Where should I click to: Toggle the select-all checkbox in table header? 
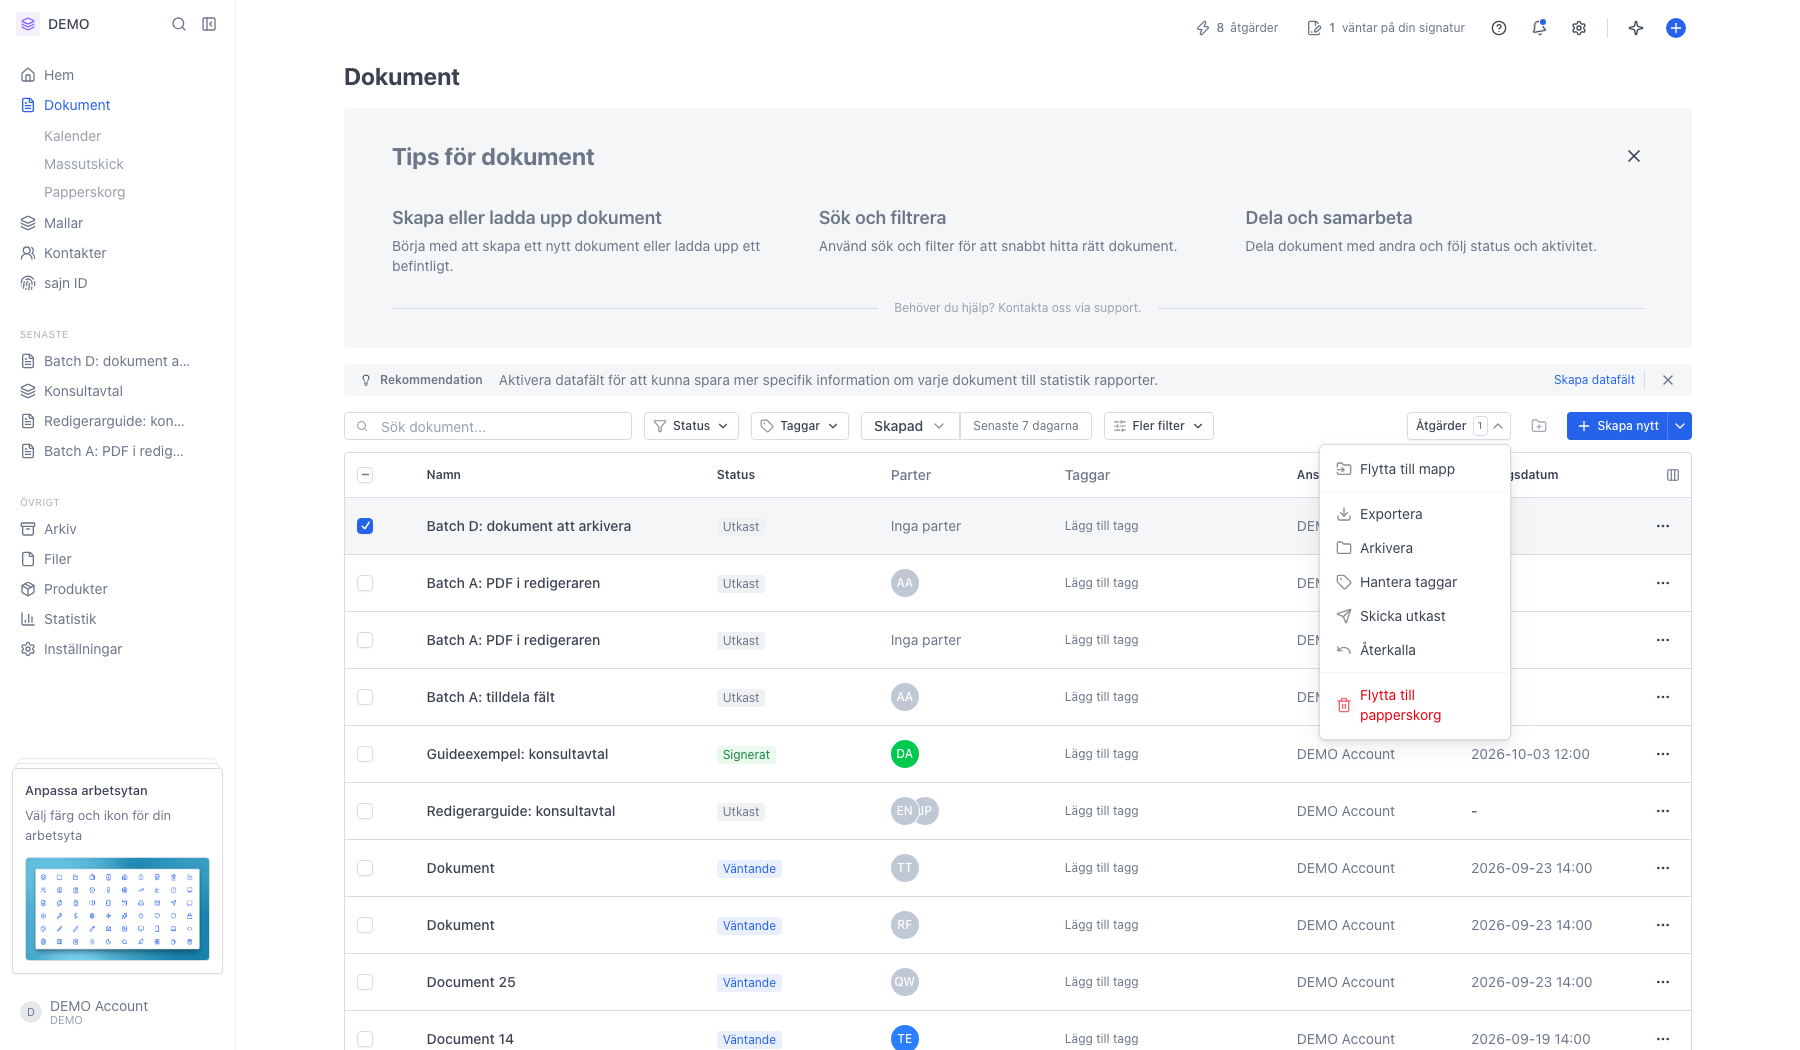pyautogui.click(x=365, y=475)
